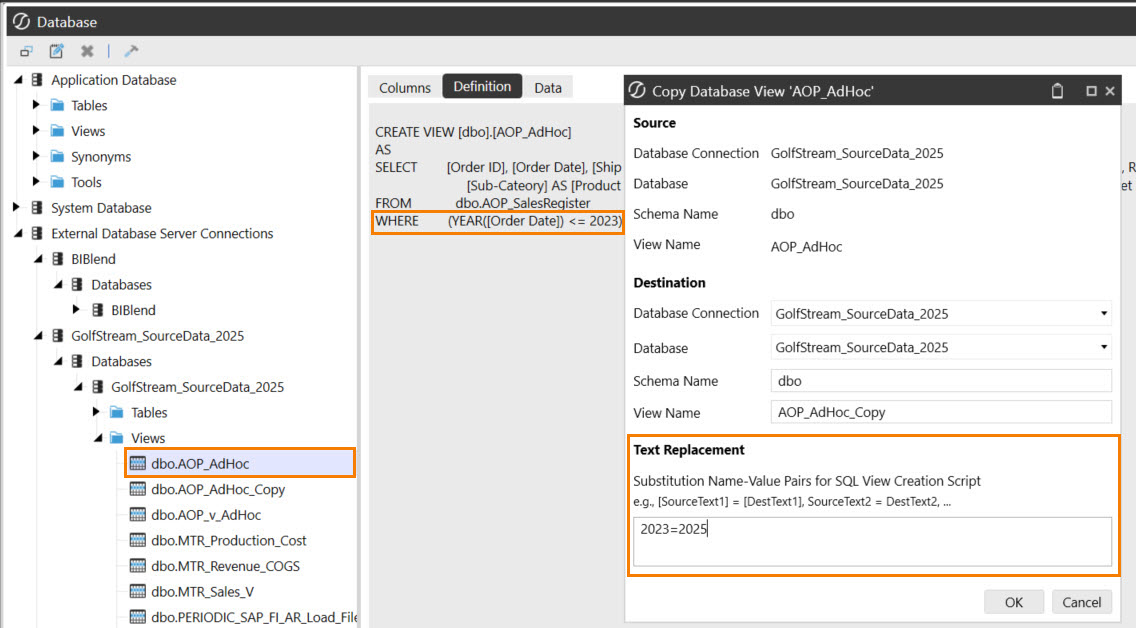Open the destination Database Connection dropdown
1136x628 pixels.
click(x=1103, y=314)
